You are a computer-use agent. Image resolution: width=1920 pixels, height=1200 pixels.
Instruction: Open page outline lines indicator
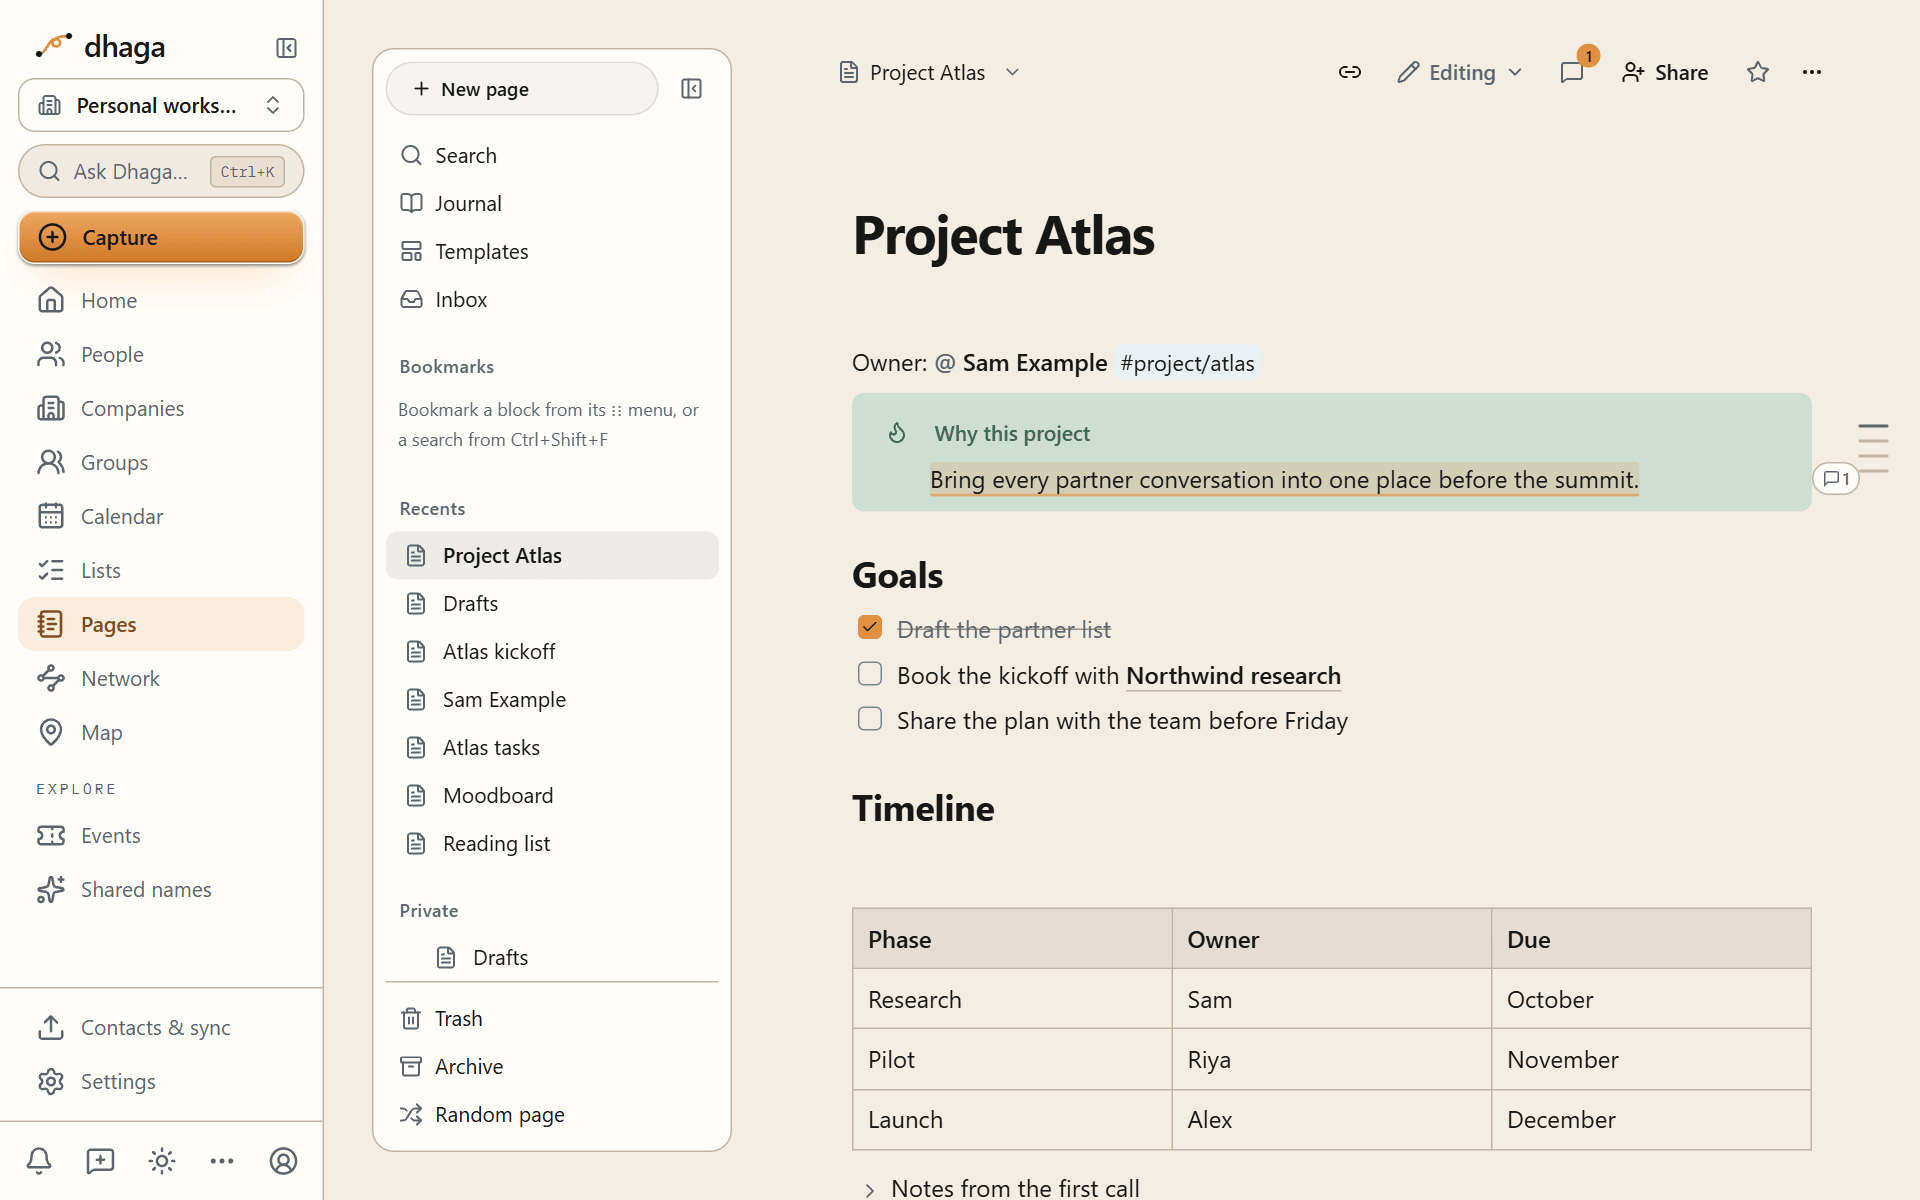point(1873,448)
